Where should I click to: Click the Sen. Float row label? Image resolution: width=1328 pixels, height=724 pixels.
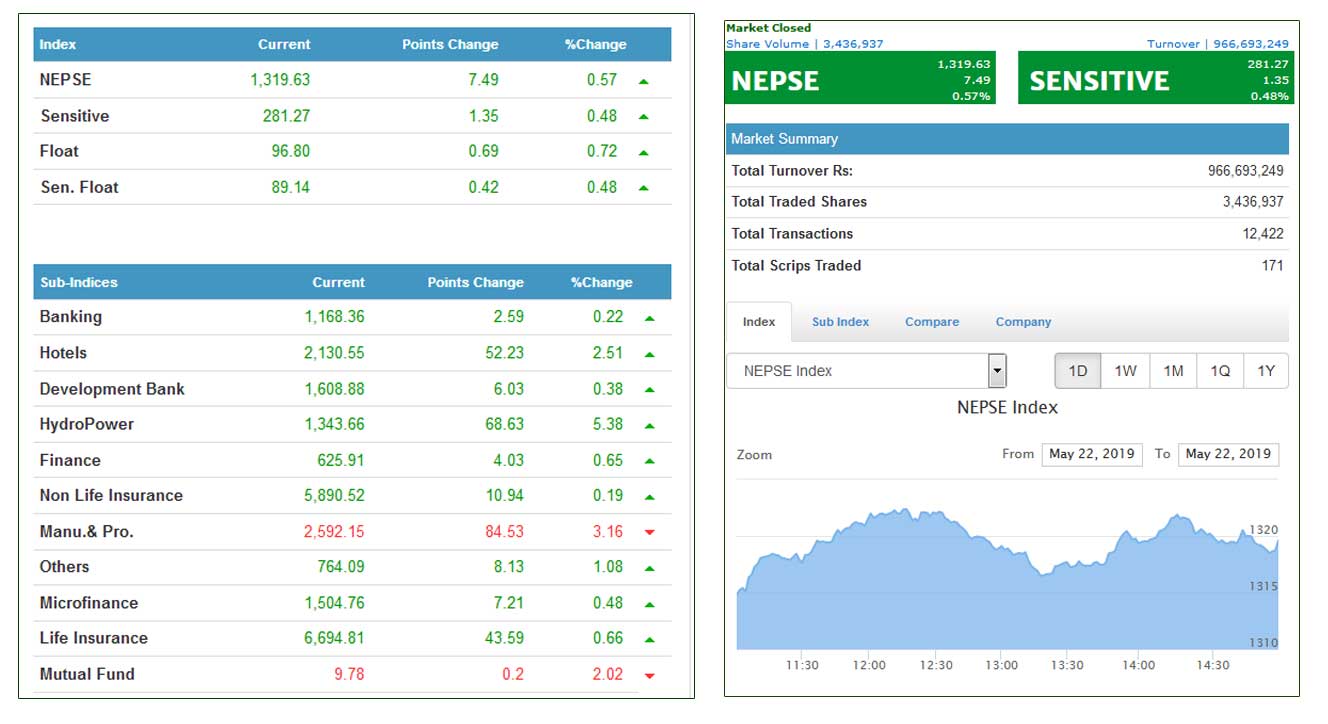coord(80,187)
